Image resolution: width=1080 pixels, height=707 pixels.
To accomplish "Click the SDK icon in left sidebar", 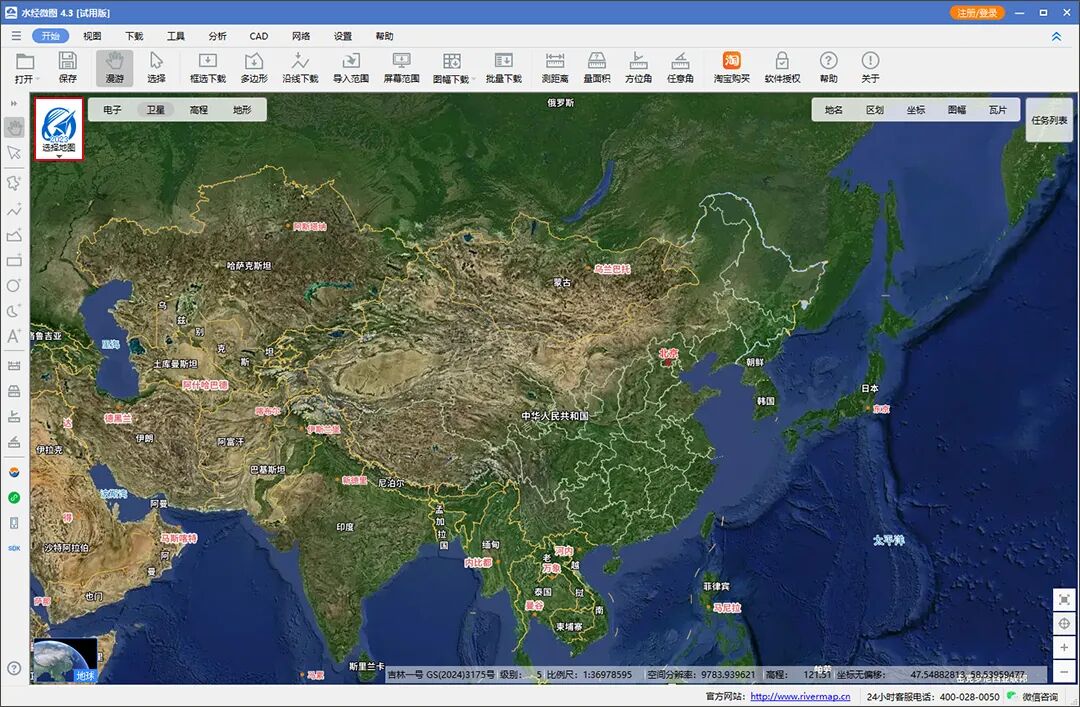I will point(14,549).
